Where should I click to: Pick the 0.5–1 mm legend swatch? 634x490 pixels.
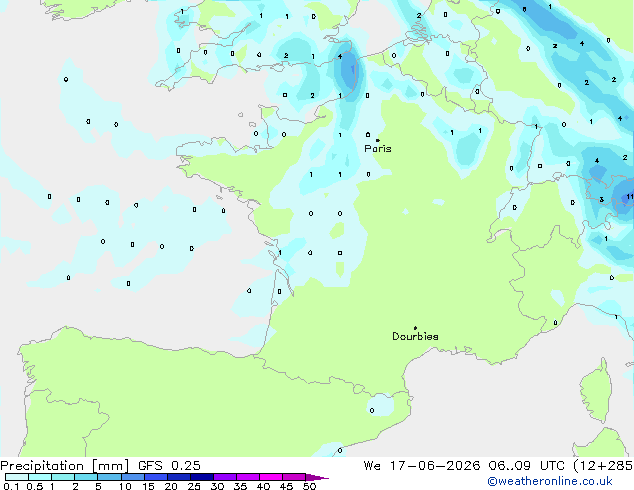tap(40, 477)
